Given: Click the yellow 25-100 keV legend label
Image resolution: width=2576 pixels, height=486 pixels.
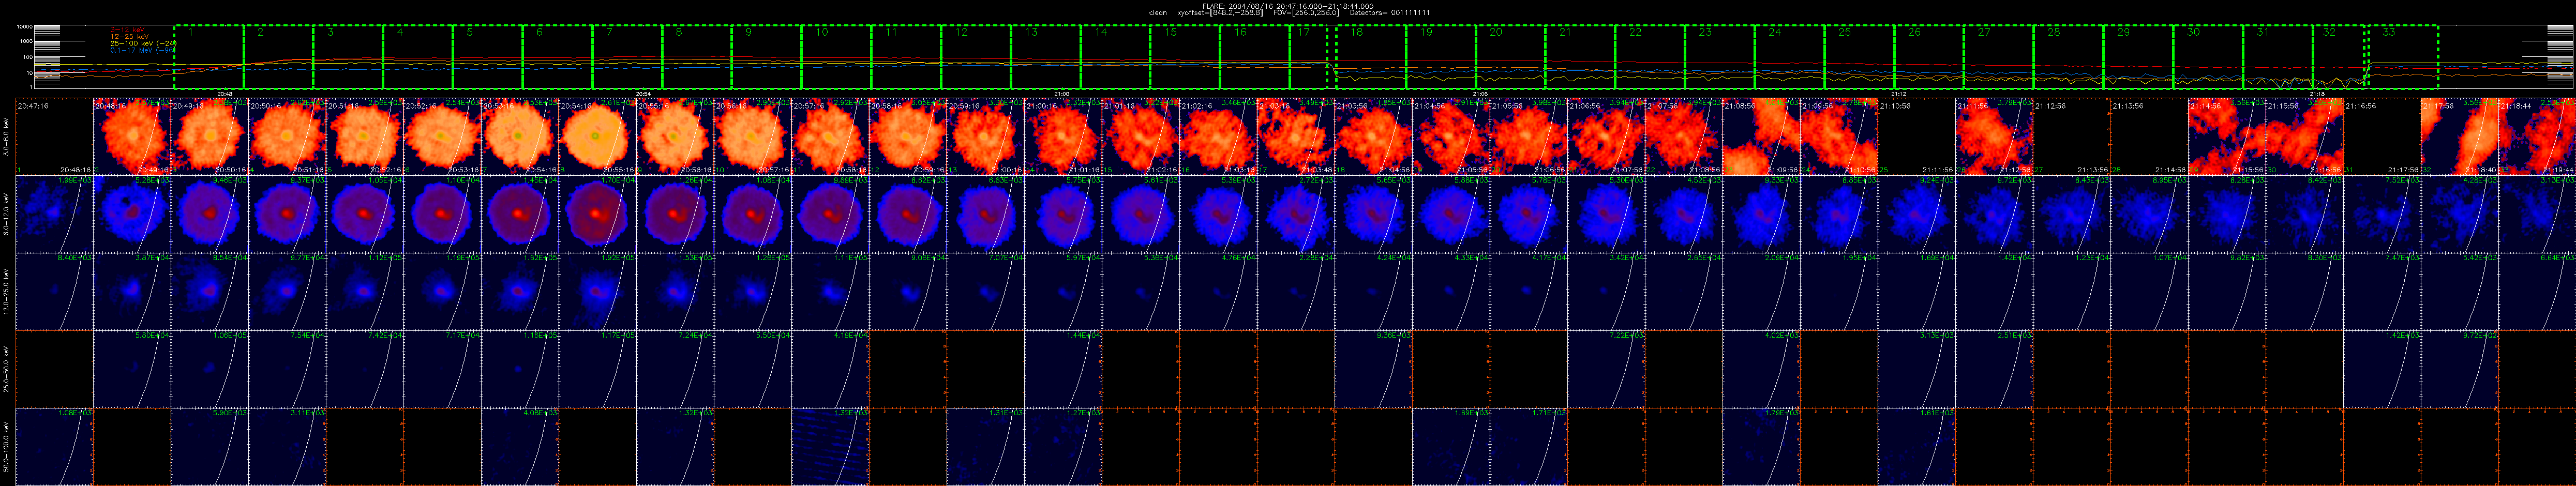Looking at the screenshot, I should [x=144, y=43].
